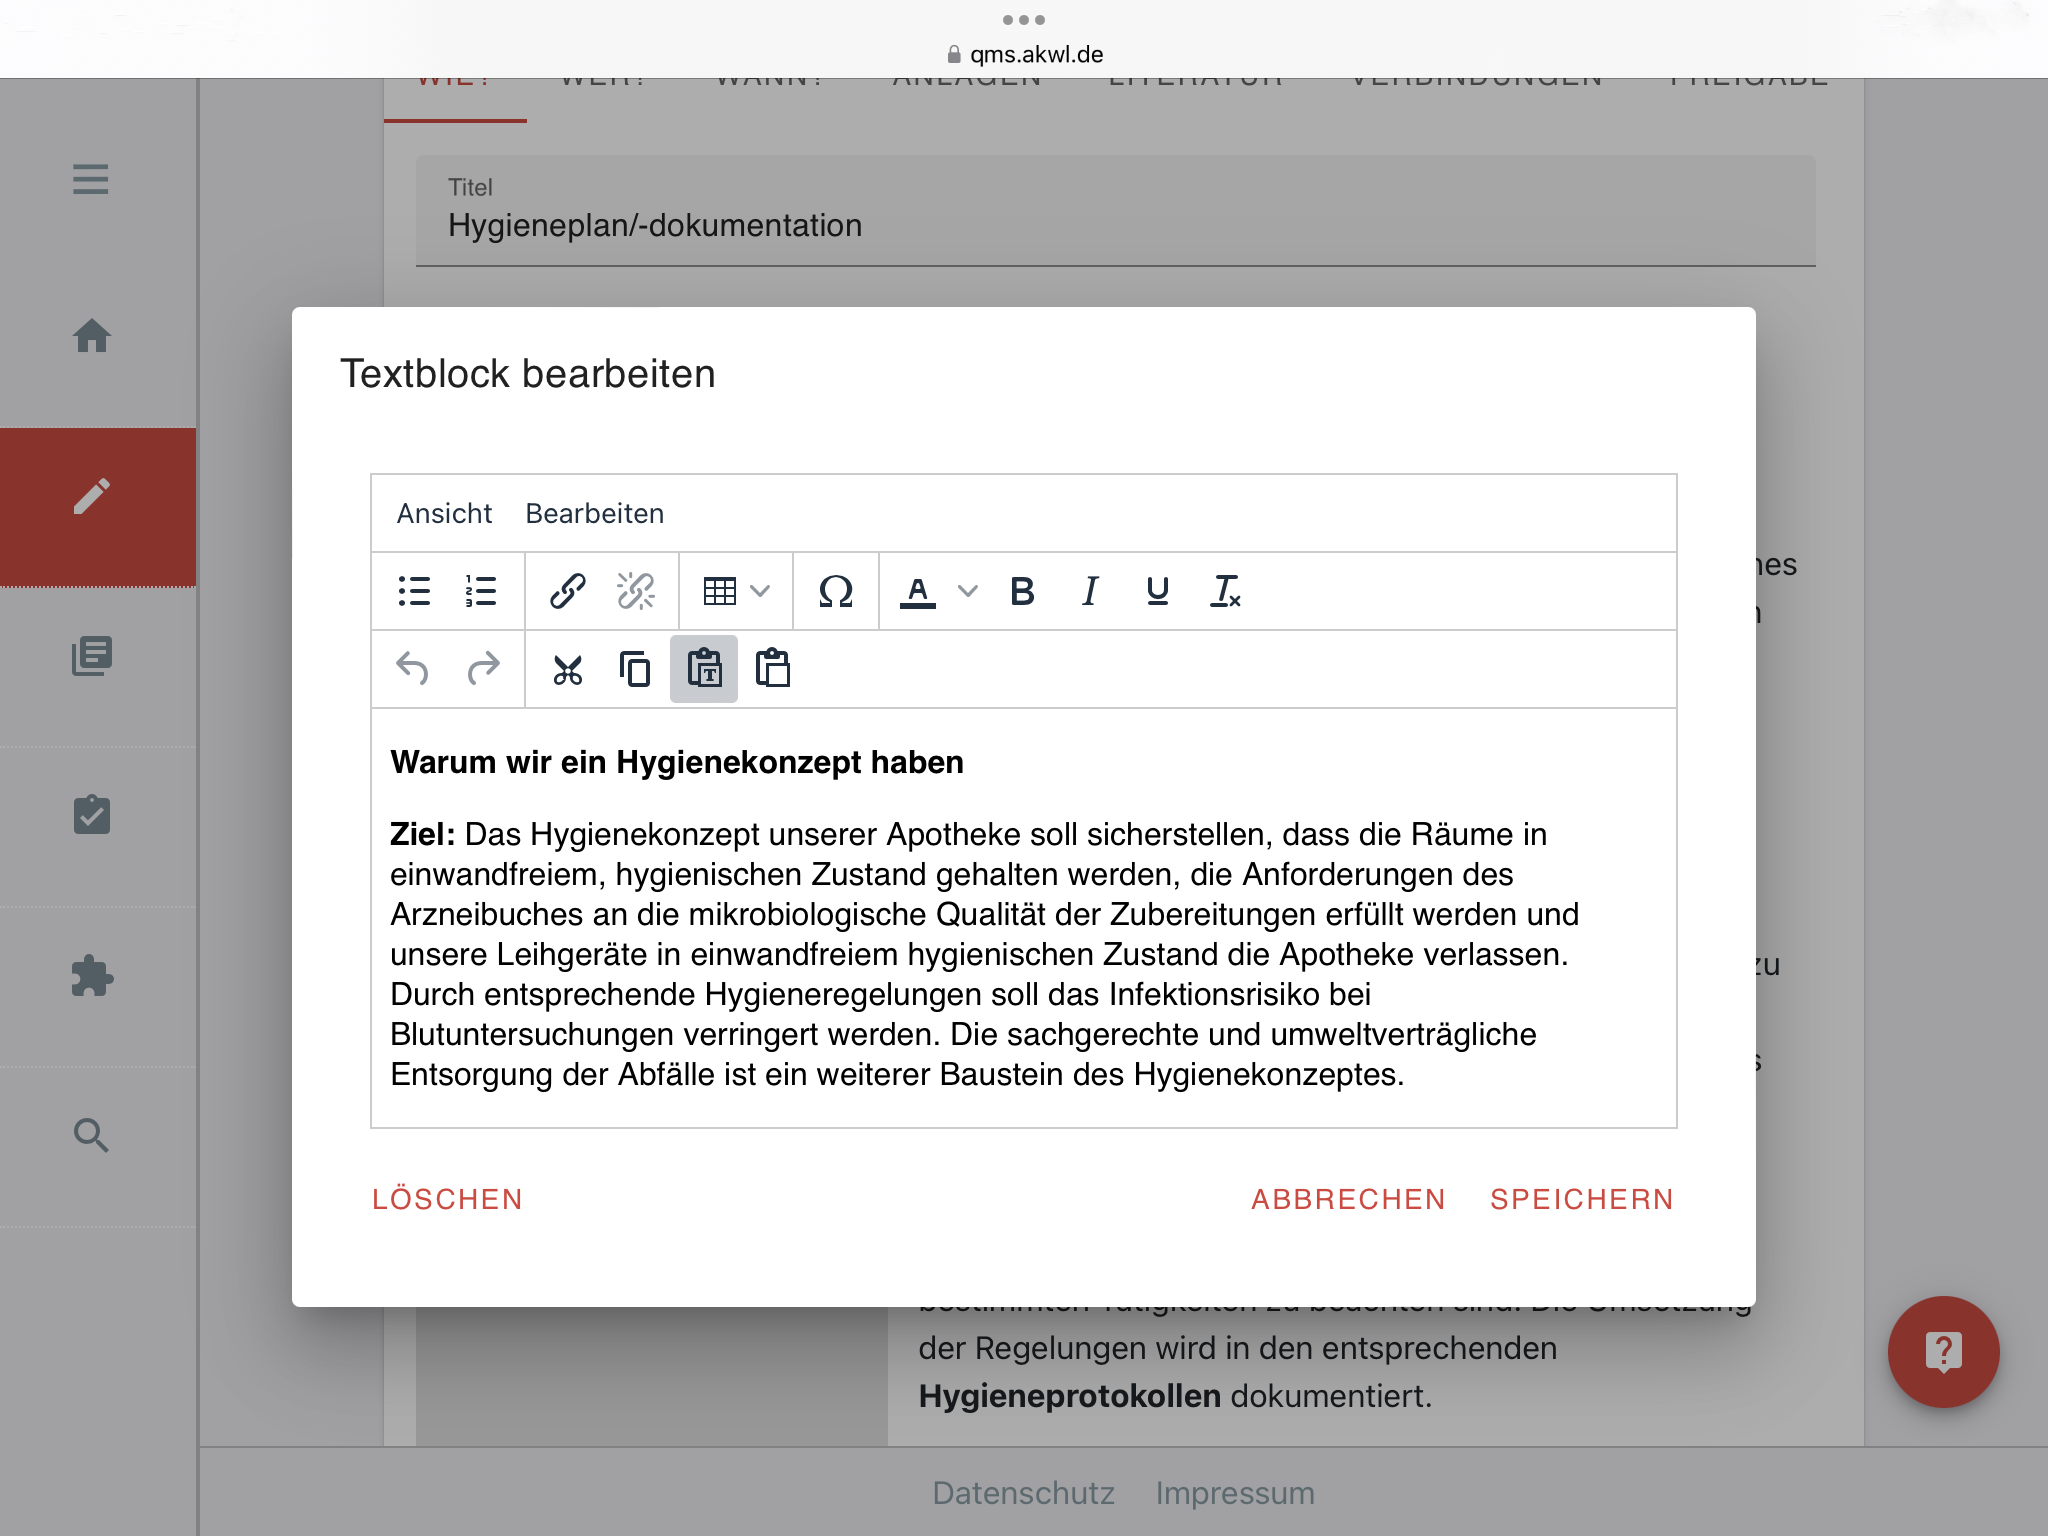Image resolution: width=2048 pixels, height=1536 pixels.
Task: Open the puzzle piece icon in the sidebar
Action: [x=92, y=976]
